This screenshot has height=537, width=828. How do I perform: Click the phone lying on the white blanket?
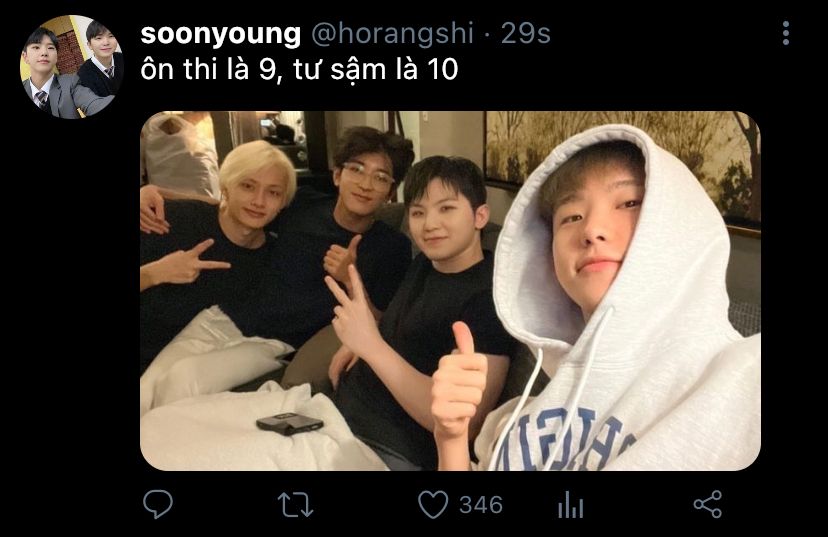290,423
